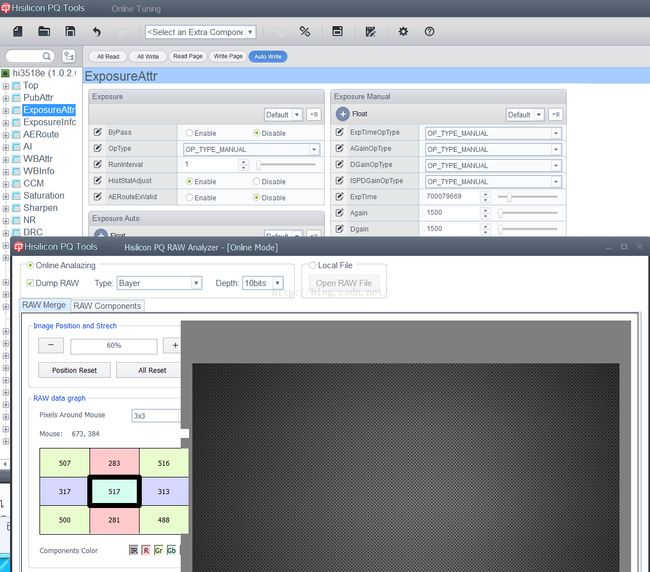The image size is (650, 572).
Task: Select Enable for ByPass
Action: [189, 133]
